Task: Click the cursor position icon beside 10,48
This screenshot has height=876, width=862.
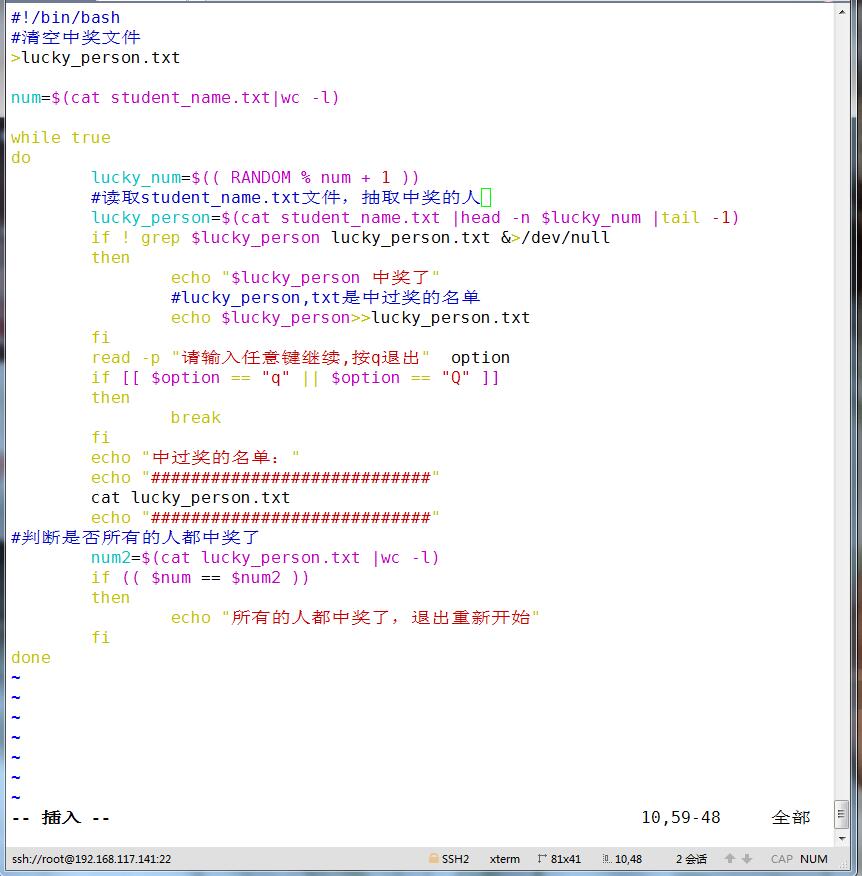Action: coord(607,859)
